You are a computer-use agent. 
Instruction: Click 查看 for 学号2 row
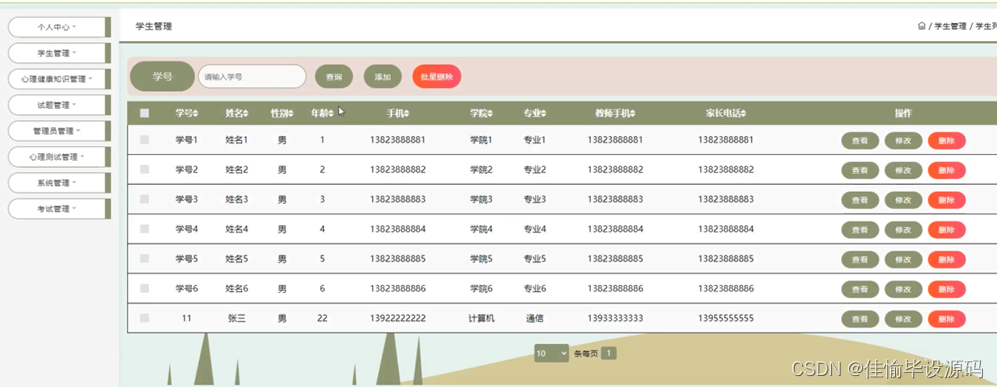[860, 170]
